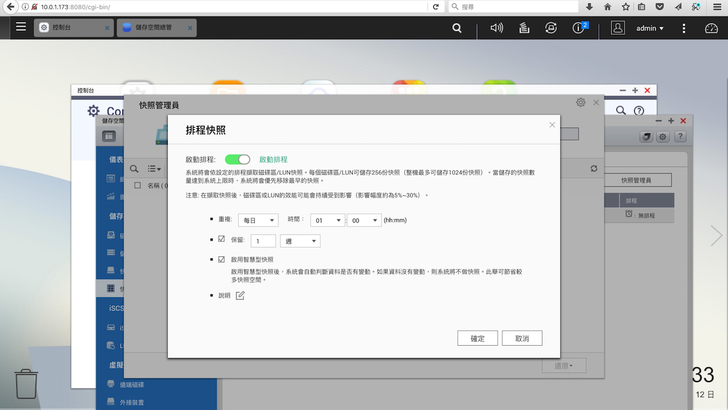This screenshot has height=410, width=728.
Task: Open the 週 retention unit dropdown
Action: pos(299,241)
